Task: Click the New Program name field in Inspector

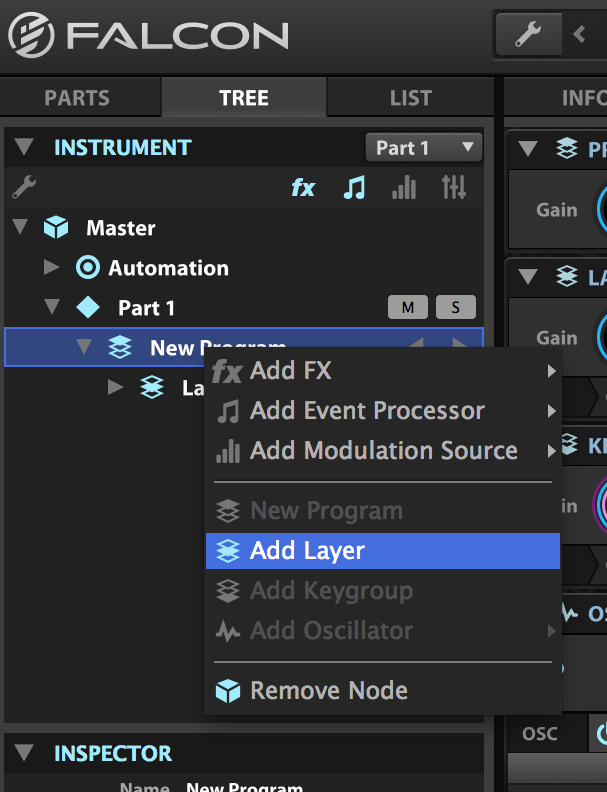Action: (244, 786)
